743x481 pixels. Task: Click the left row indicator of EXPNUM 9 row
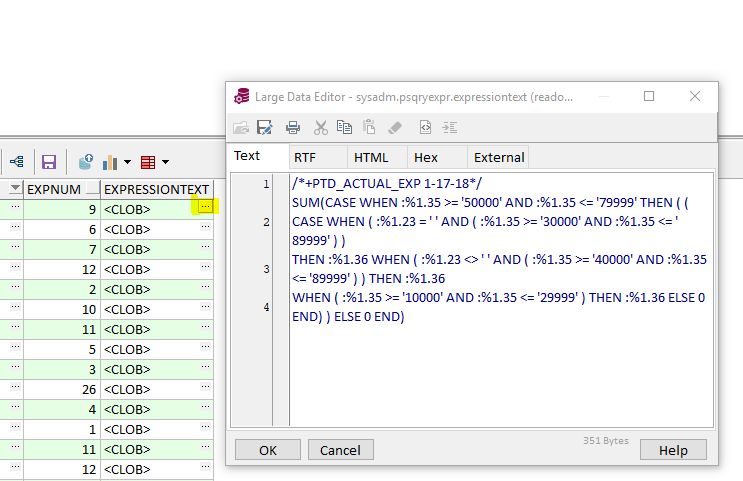(15, 207)
